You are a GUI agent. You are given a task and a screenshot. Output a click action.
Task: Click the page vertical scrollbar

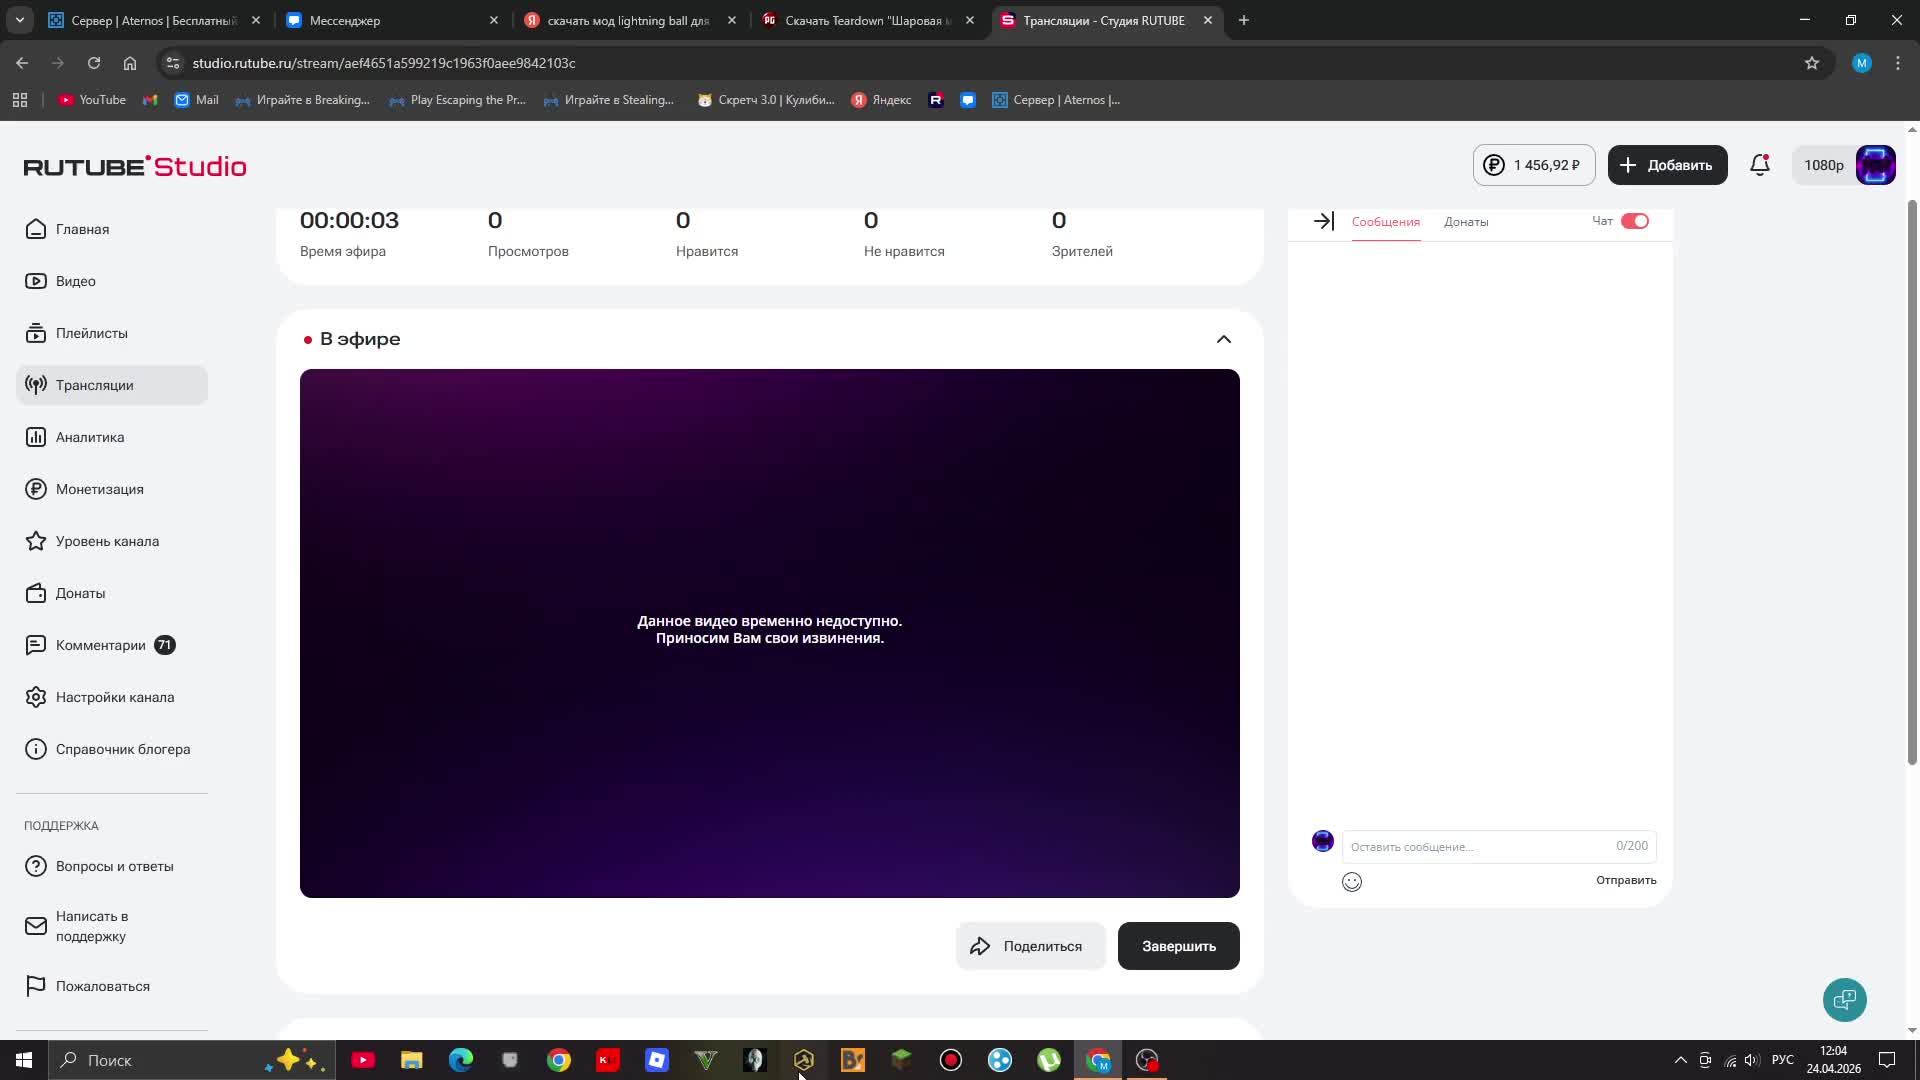(x=1912, y=480)
